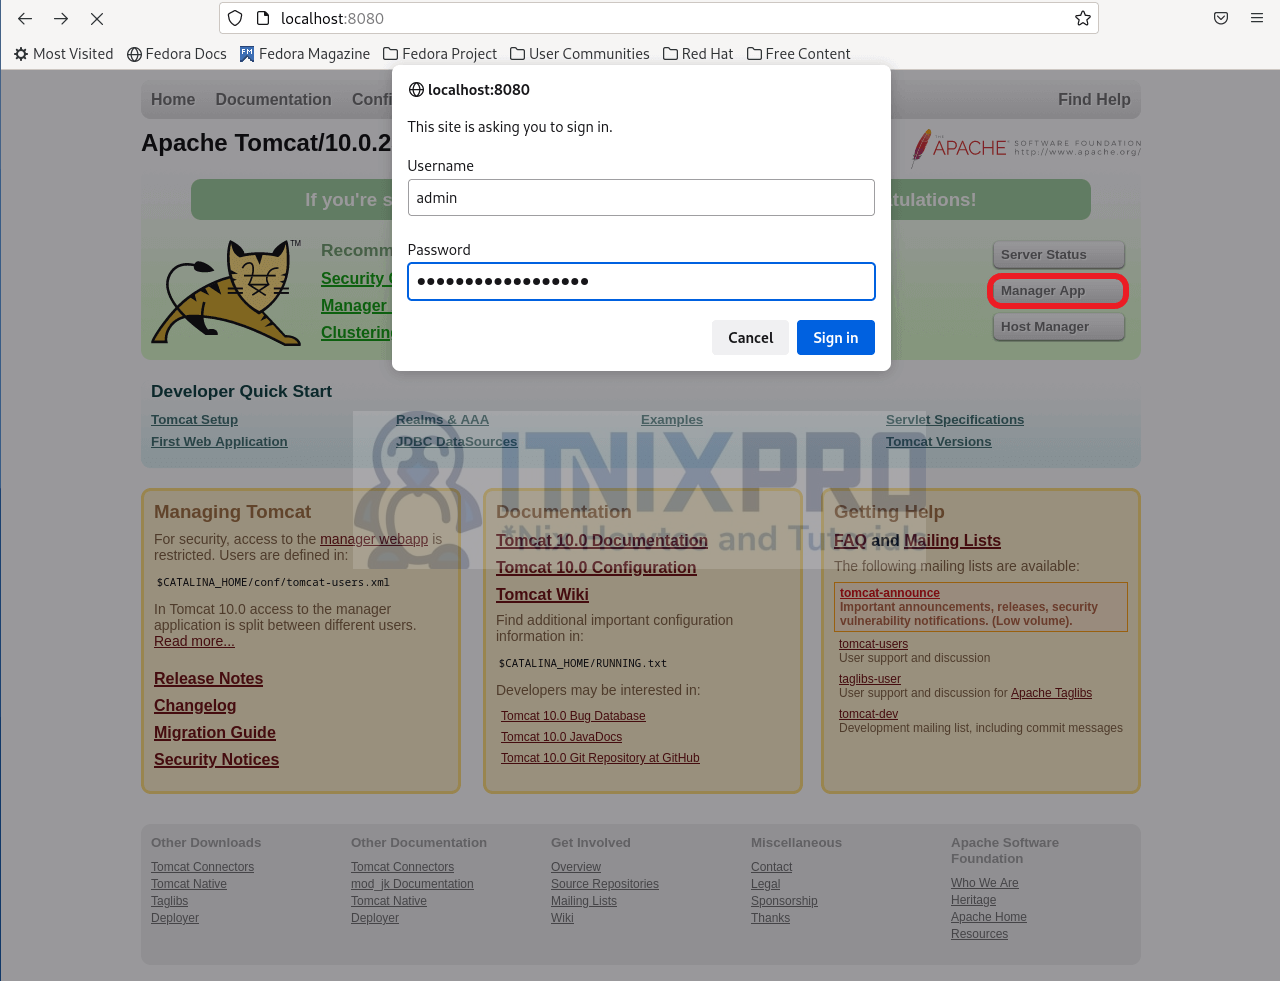Viewport: 1280px width, 981px height.
Task: Open the Contact link under Miscellaneous
Action: [771, 867]
